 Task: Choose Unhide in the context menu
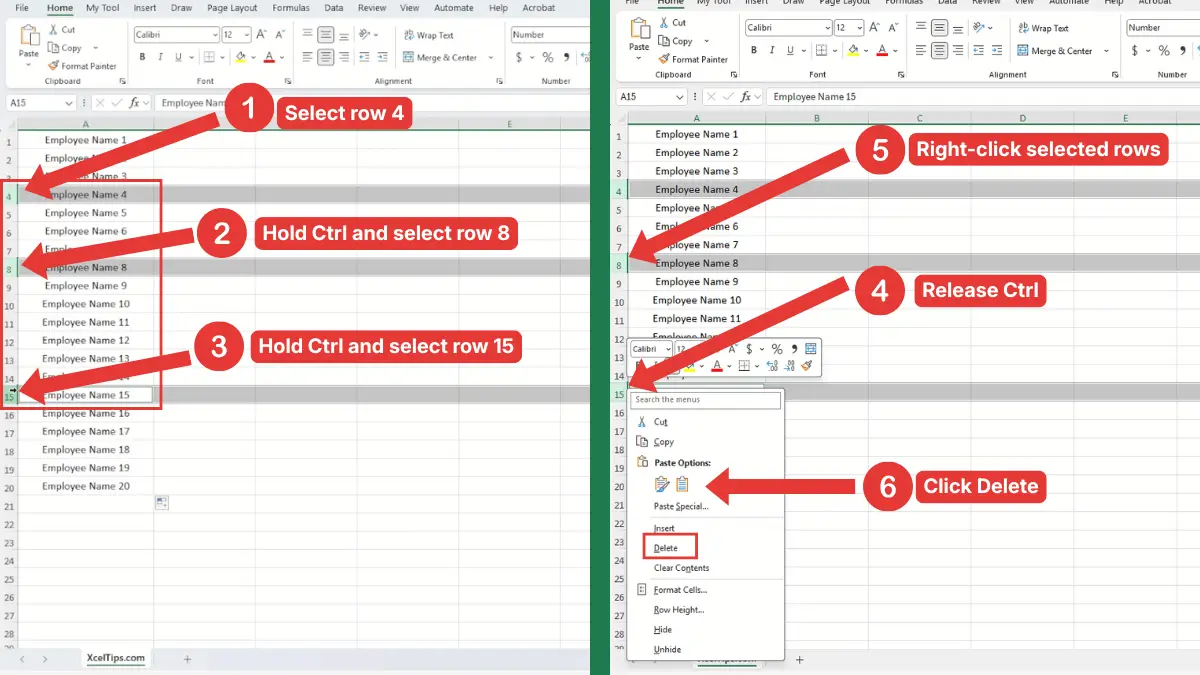coord(667,650)
